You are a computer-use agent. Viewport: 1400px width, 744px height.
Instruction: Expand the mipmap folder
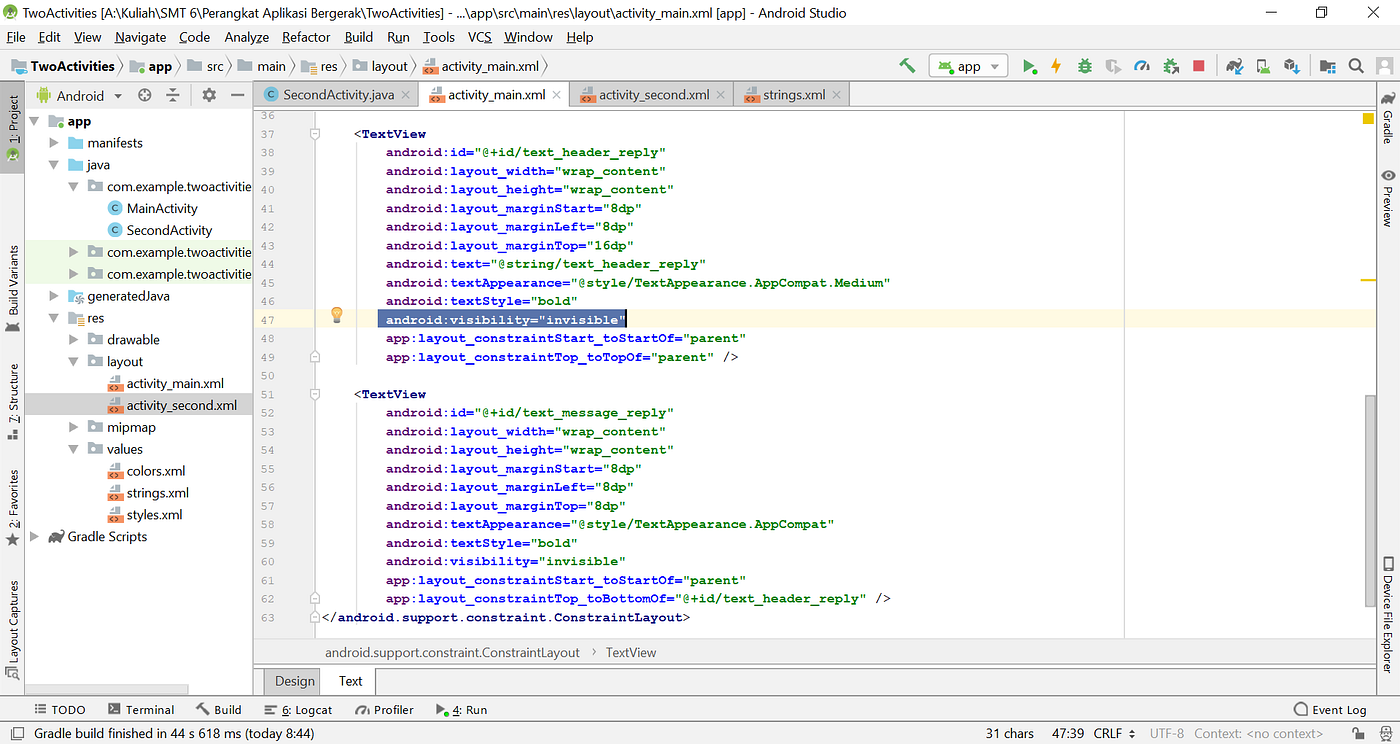tap(74, 427)
